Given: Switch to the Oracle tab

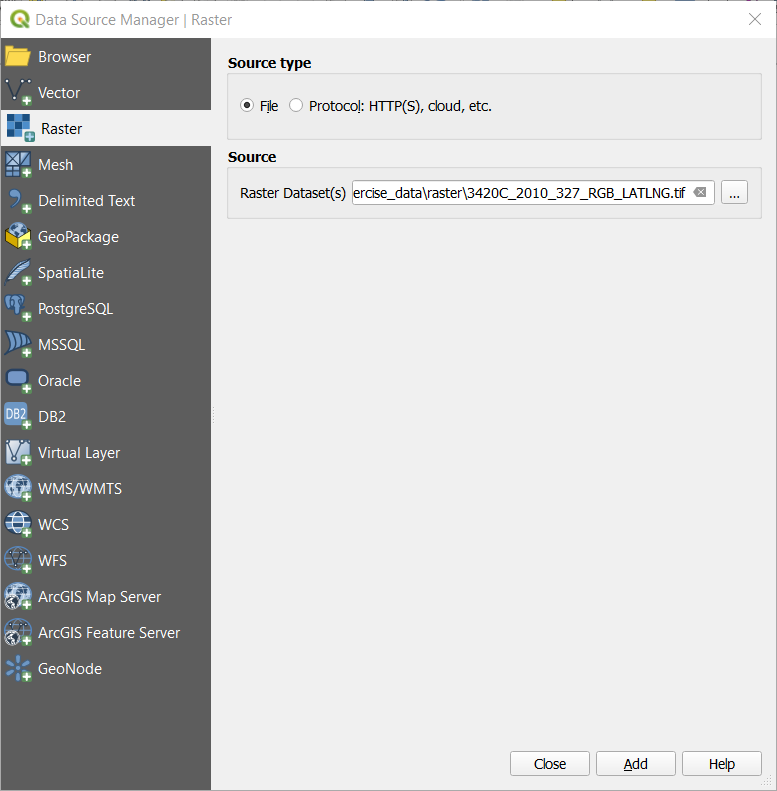Looking at the screenshot, I should click(x=59, y=381).
